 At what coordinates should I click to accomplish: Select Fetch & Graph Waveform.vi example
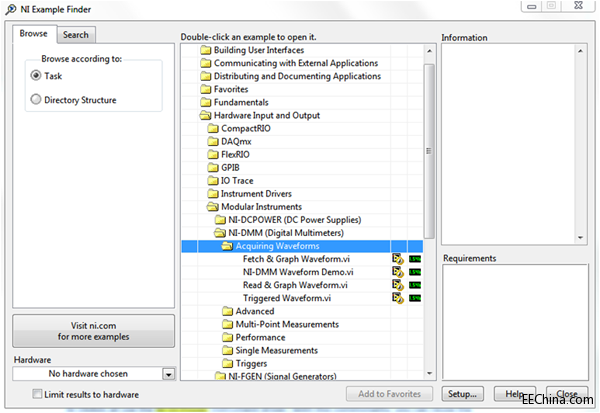pos(297,259)
